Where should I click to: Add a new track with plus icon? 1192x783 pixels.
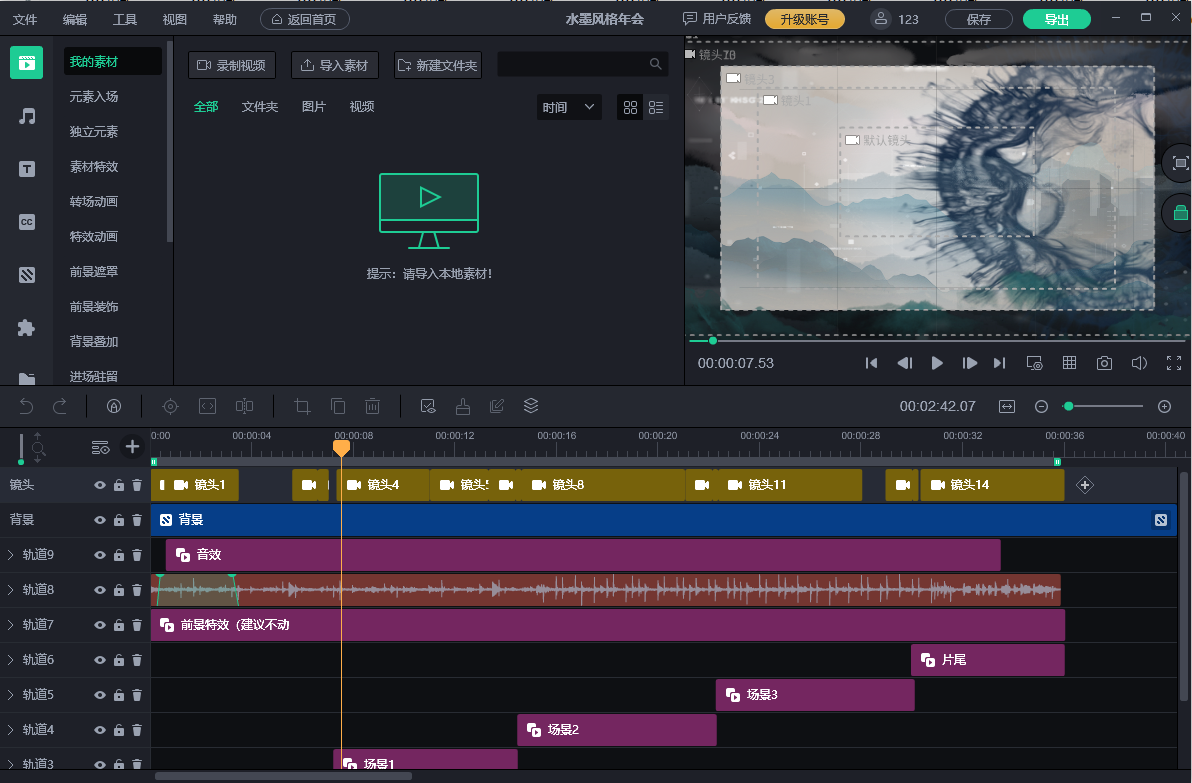click(132, 446)
